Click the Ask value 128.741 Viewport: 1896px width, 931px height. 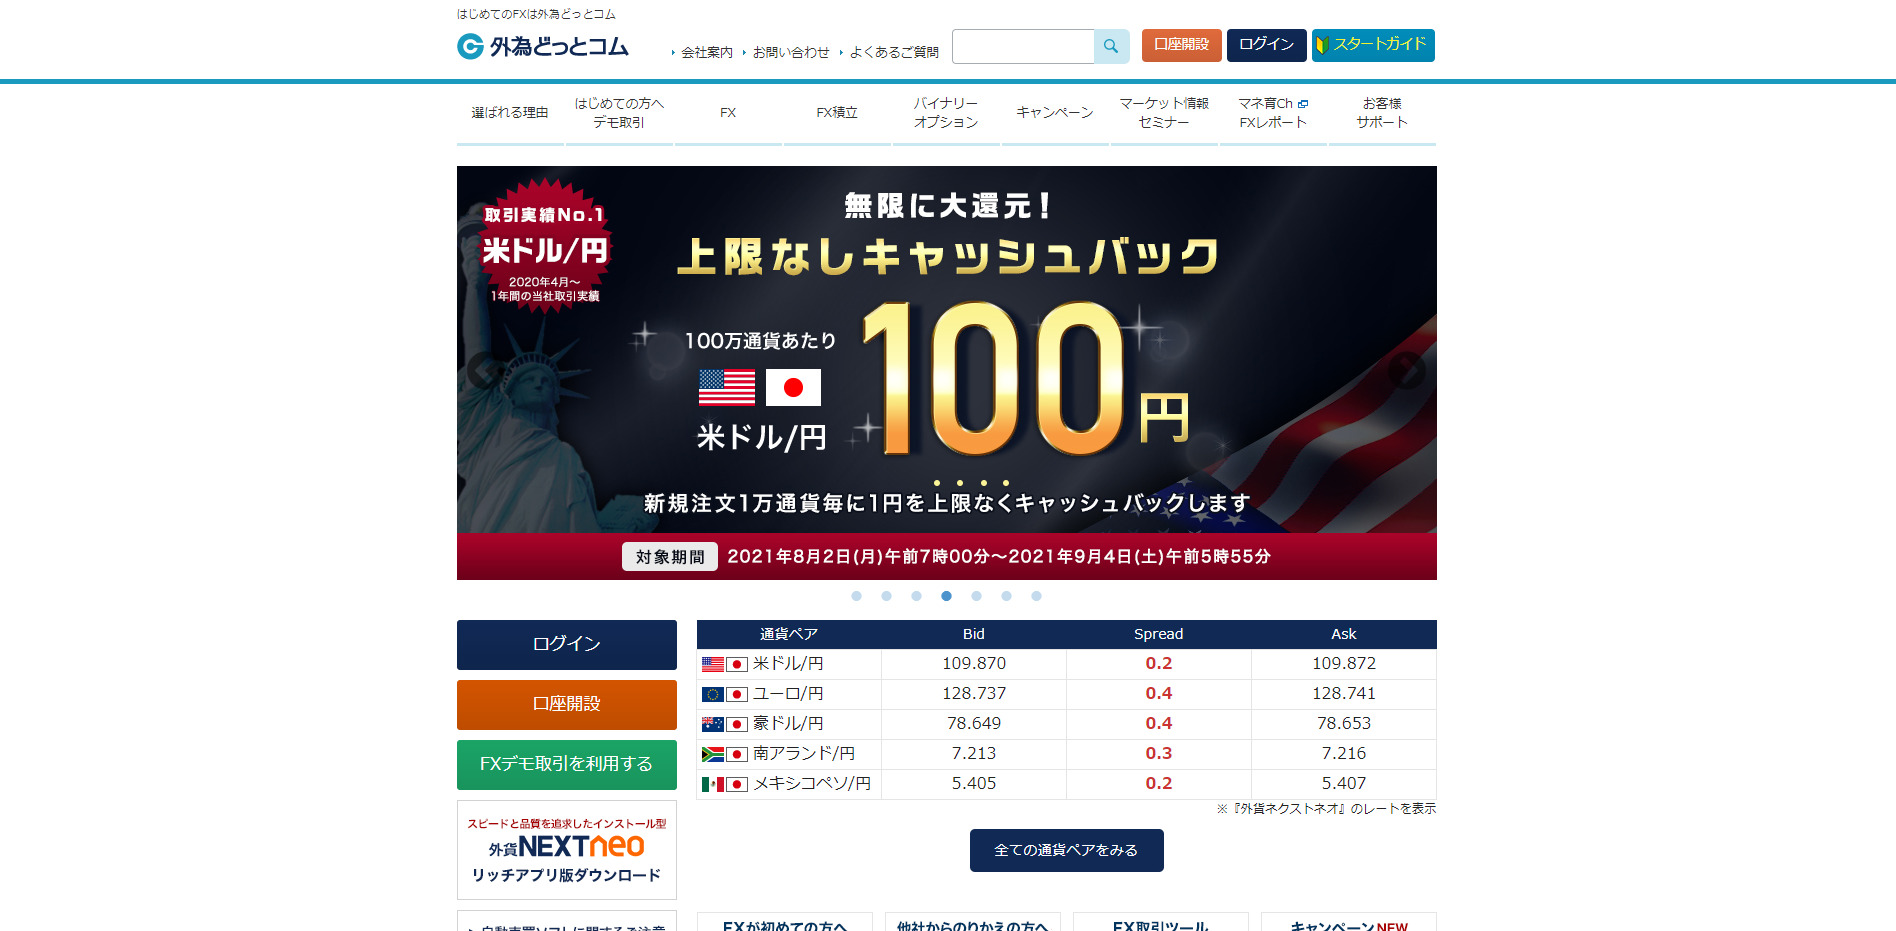(x=1344, y=694)
